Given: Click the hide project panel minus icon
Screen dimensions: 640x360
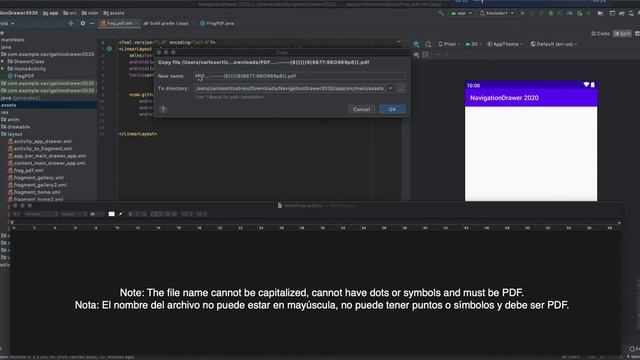Looking at the screenshot, I should [92, 23].
